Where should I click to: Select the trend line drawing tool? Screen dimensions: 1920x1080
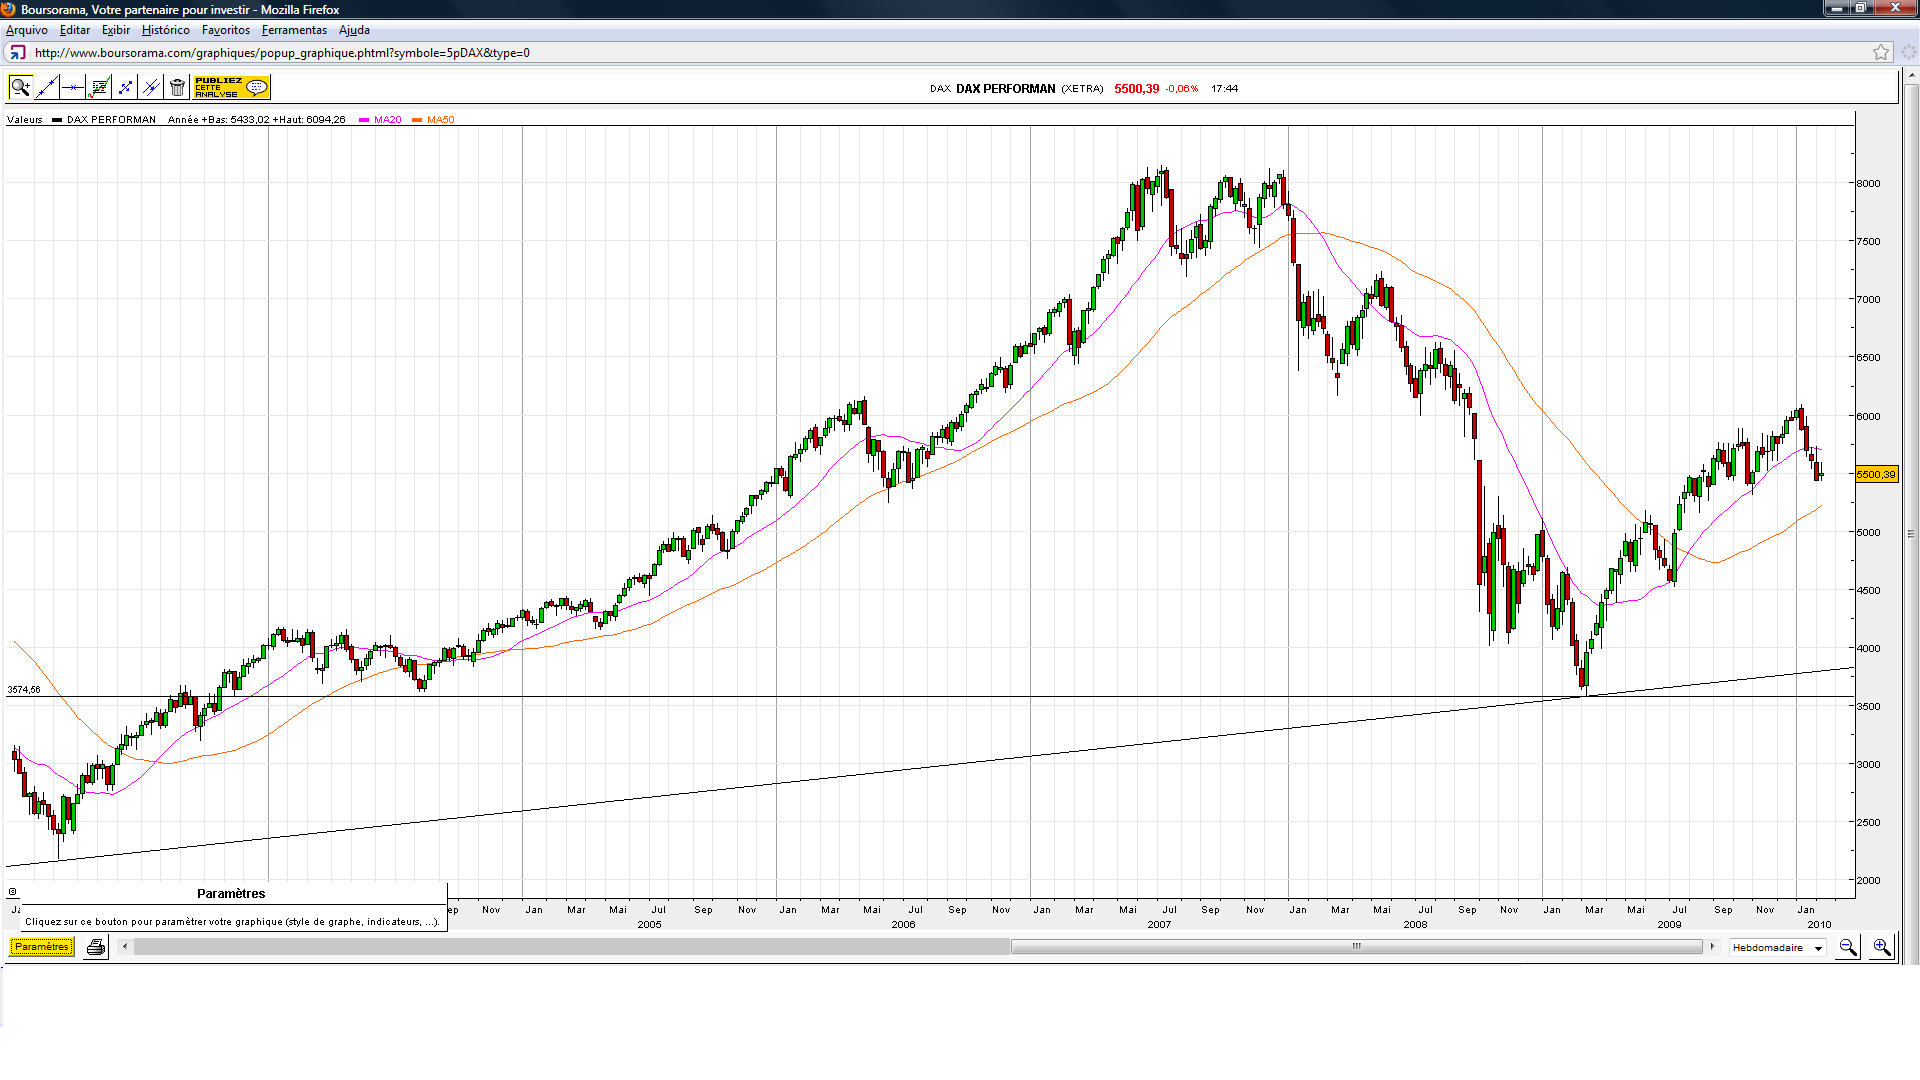[x=46, y=88]
